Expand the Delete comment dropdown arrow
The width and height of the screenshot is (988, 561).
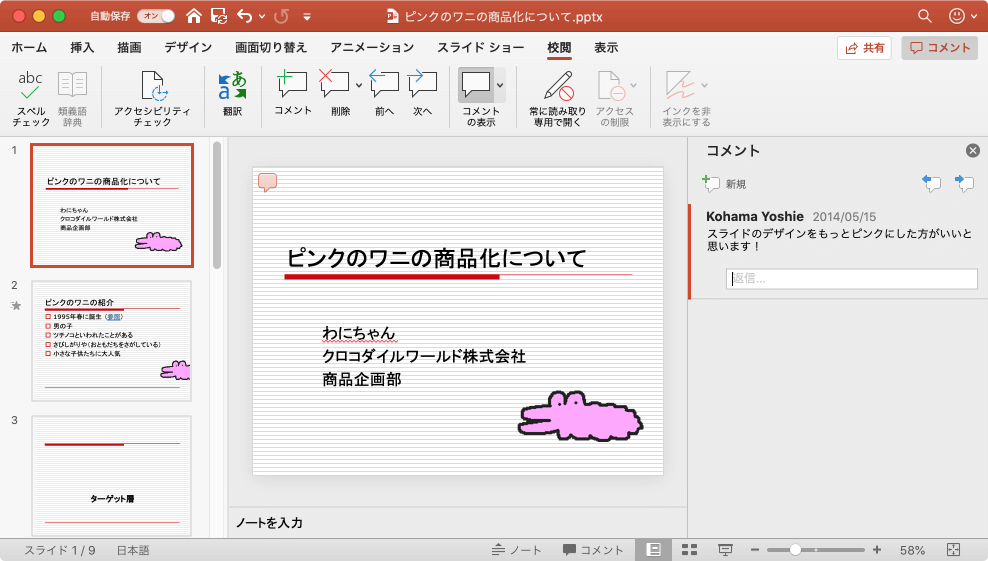click(x=358, y=85)
